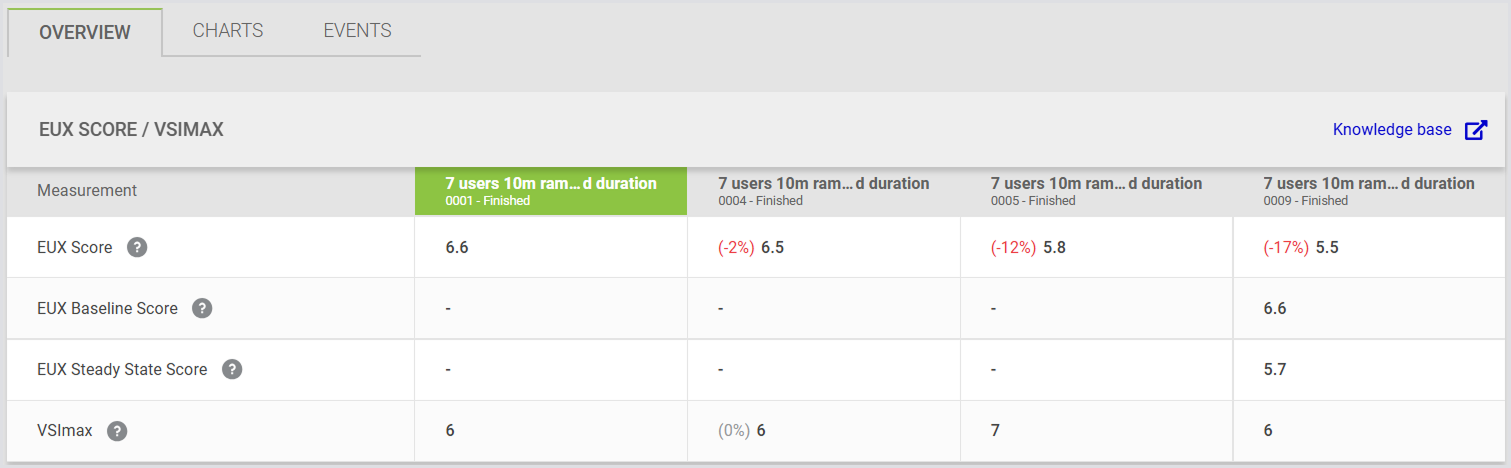
Task: Click the EUX SCORE / VSIMAX panel title
Action: [x=131, y=130]
